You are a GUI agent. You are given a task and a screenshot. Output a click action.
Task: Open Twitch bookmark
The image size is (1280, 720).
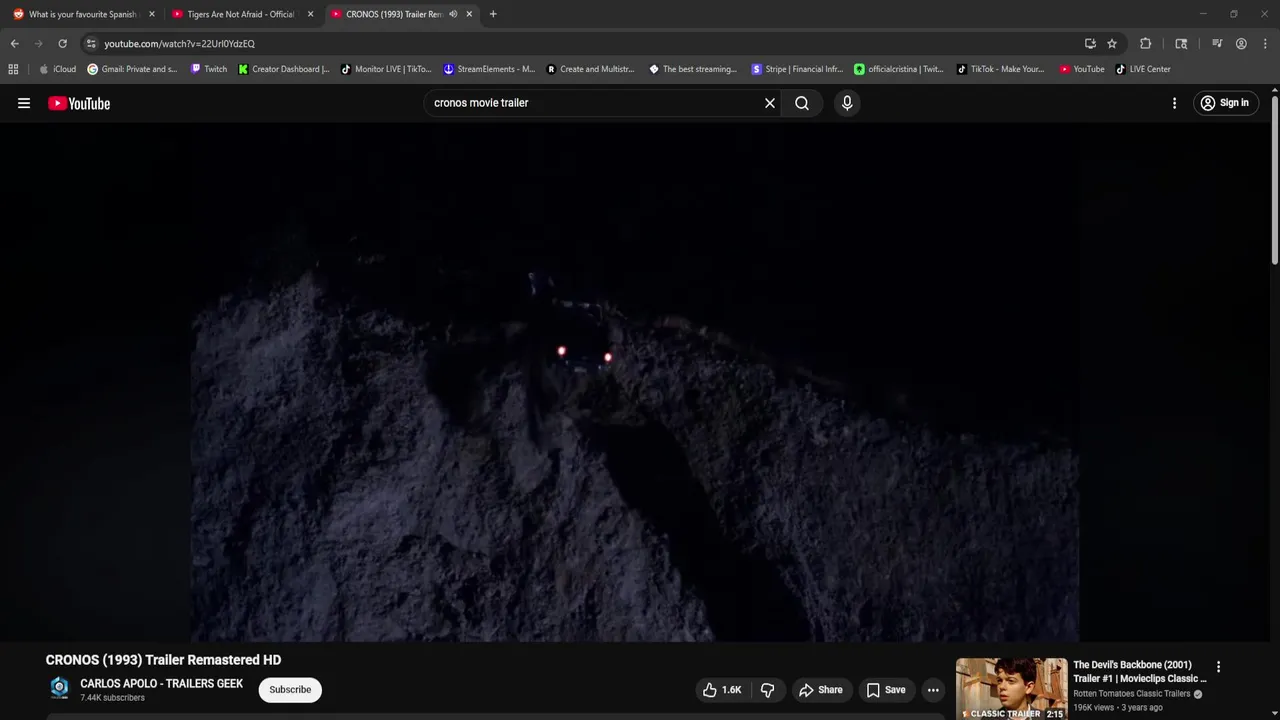coord(209,69)
